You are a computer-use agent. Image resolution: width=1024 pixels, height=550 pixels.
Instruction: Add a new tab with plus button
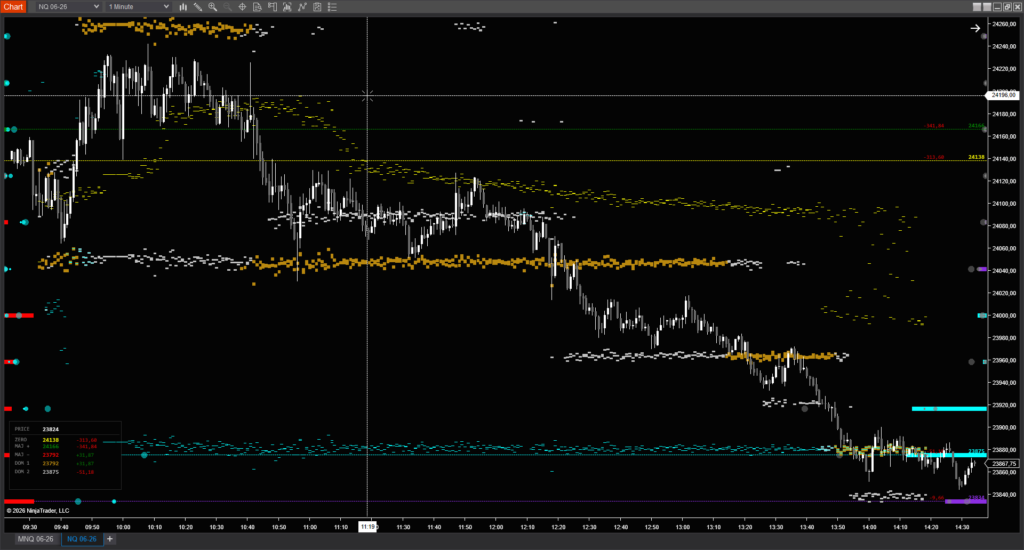tap(110, 539)
